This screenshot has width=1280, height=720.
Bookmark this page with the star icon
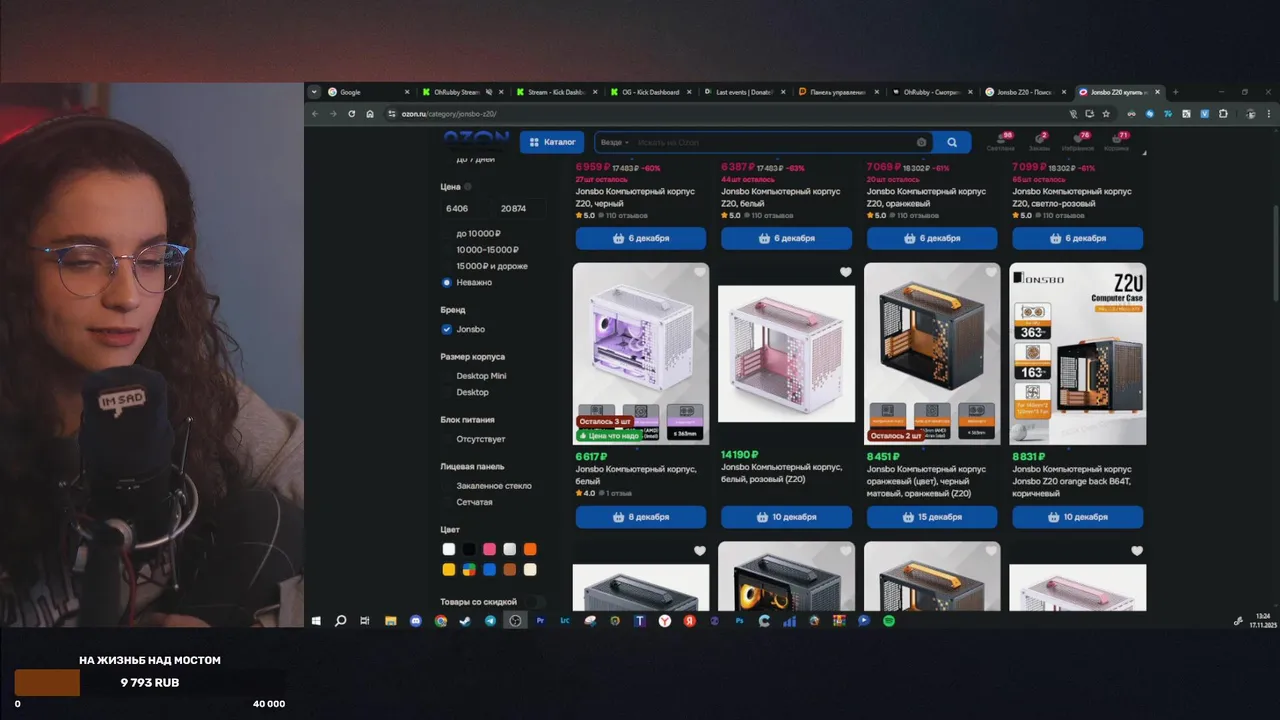(1106, 114)
